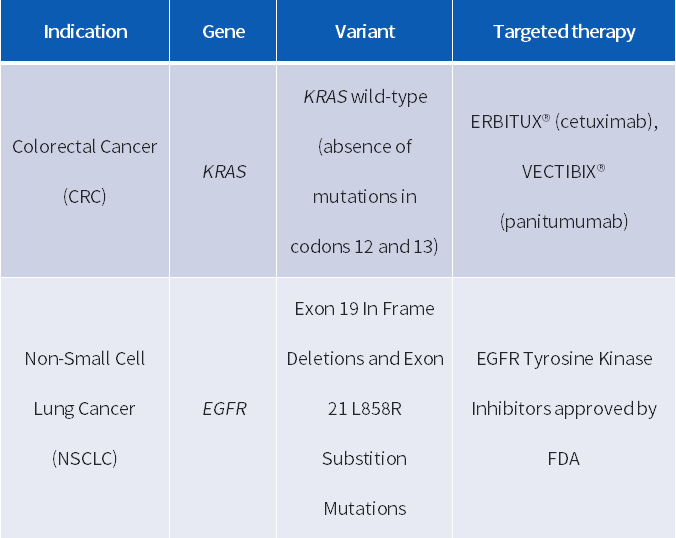This screenshot has width=676, height=538.
Task: Click the ERBITUX (cetuximab) text
Action: click(564, 122)
